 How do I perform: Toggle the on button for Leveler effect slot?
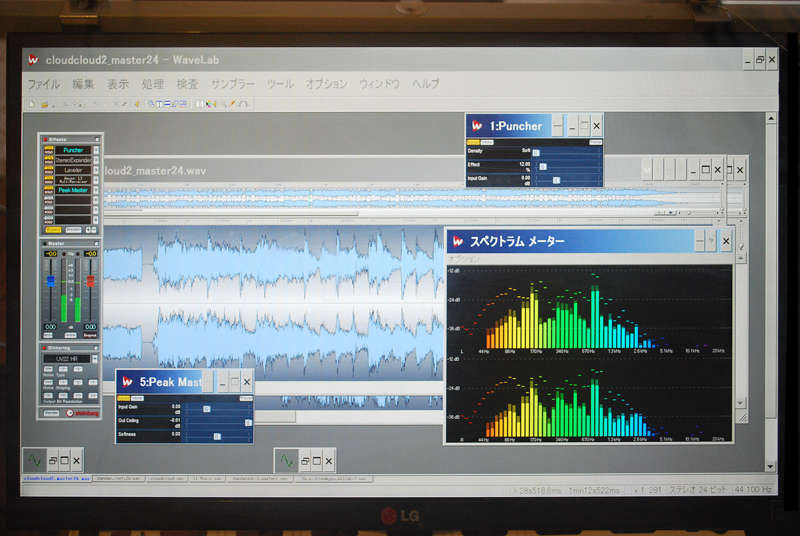49,168
